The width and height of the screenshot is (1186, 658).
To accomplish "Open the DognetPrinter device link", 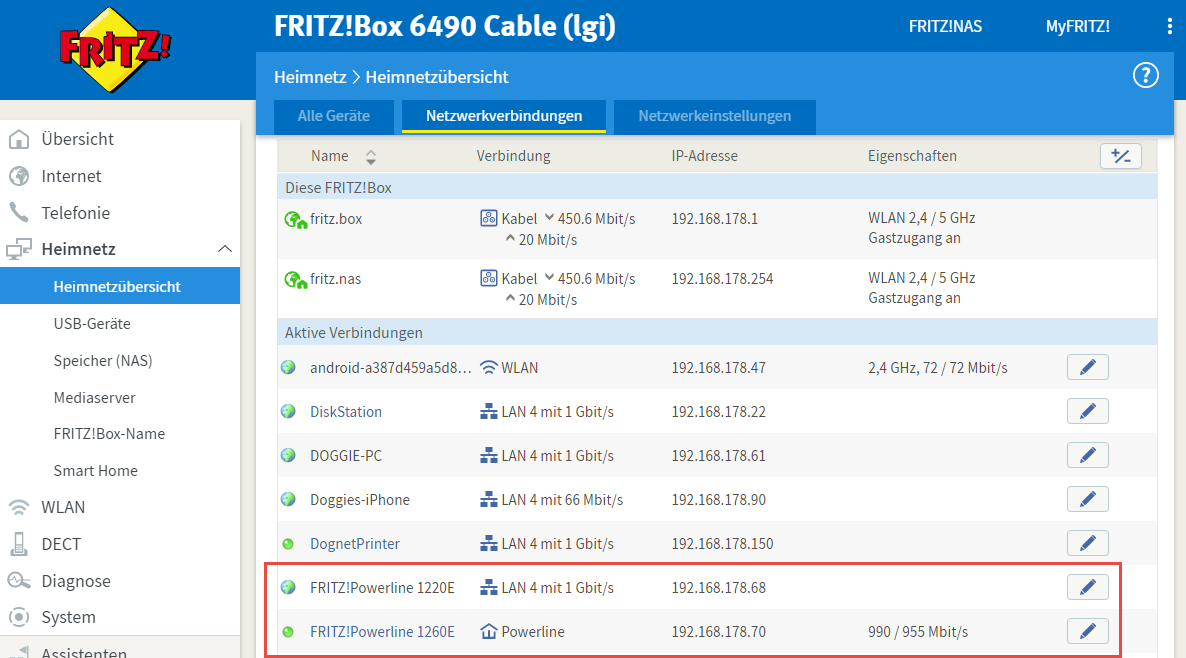I will click(x=355, y=544).
